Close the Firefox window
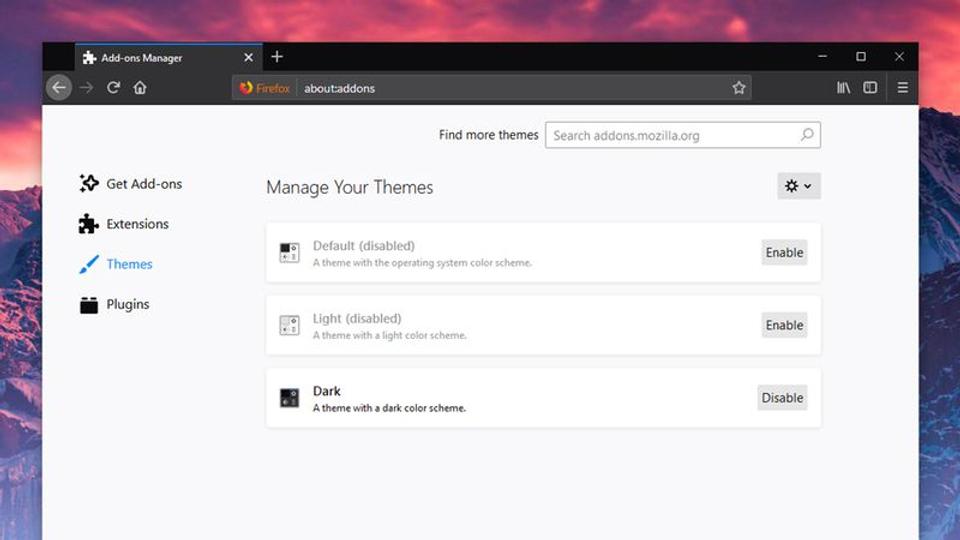 (899, 56)
